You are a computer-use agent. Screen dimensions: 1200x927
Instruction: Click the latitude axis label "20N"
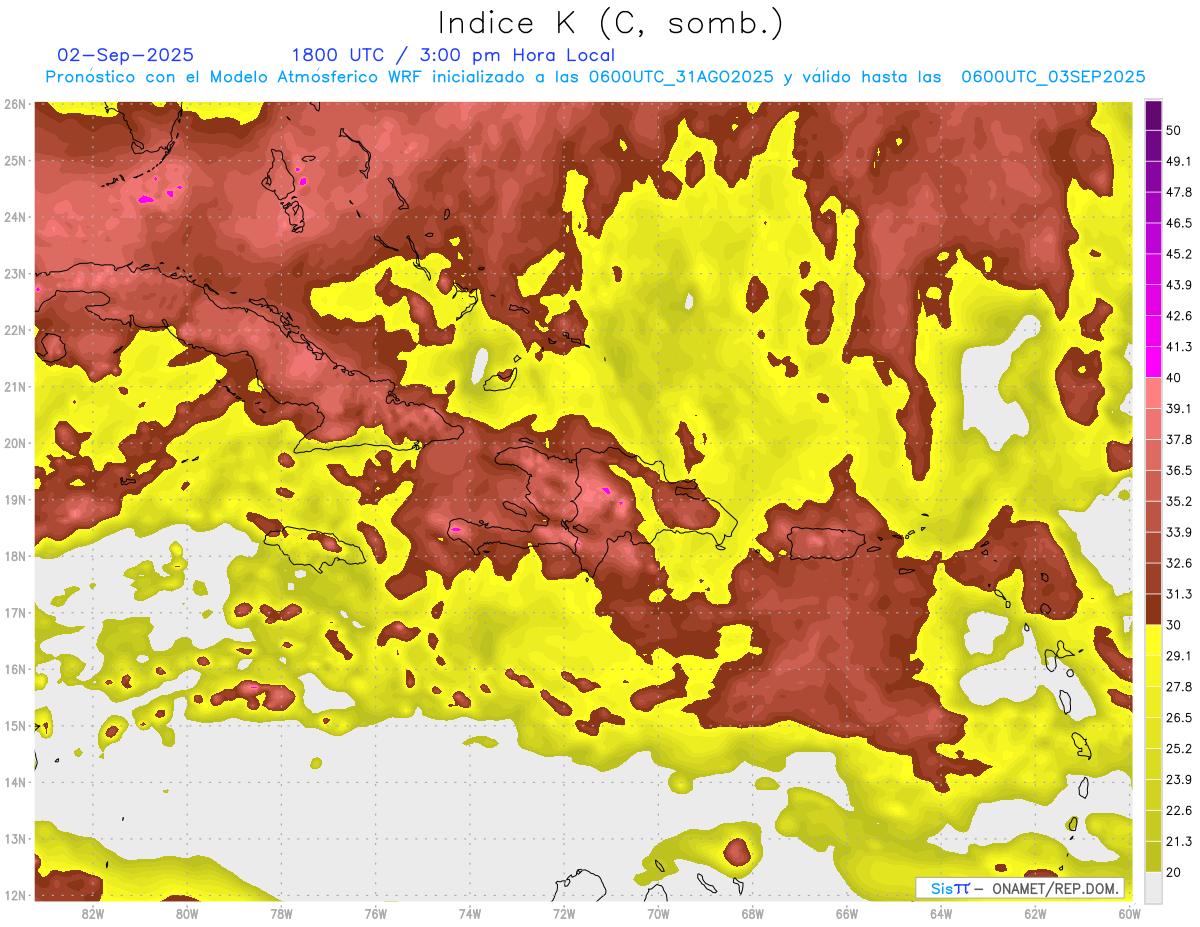click(15, 443)
